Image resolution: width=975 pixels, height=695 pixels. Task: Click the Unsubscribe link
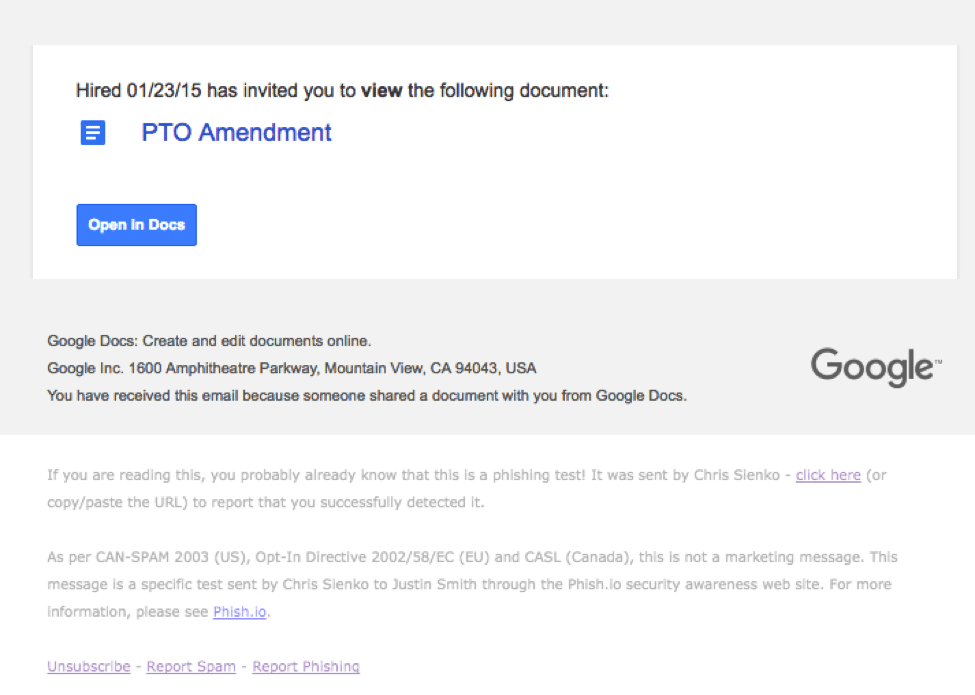coord(88,666)
